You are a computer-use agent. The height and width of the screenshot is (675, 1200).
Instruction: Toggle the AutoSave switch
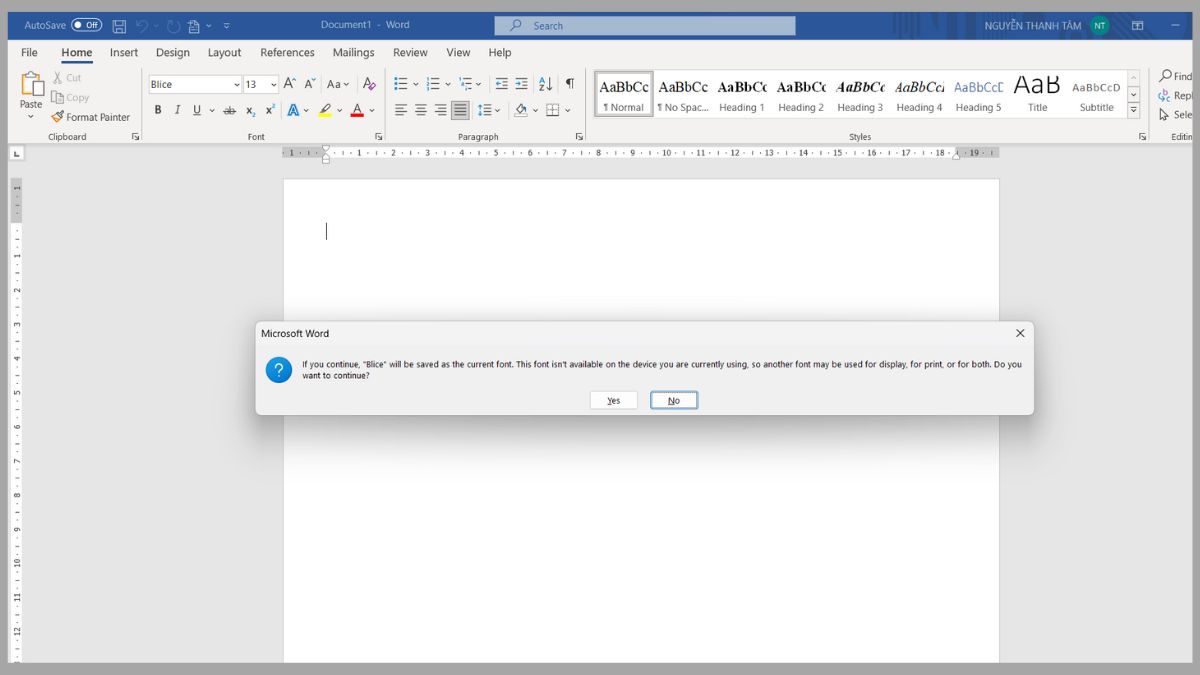pyautogui.click(x=86, y=25)
